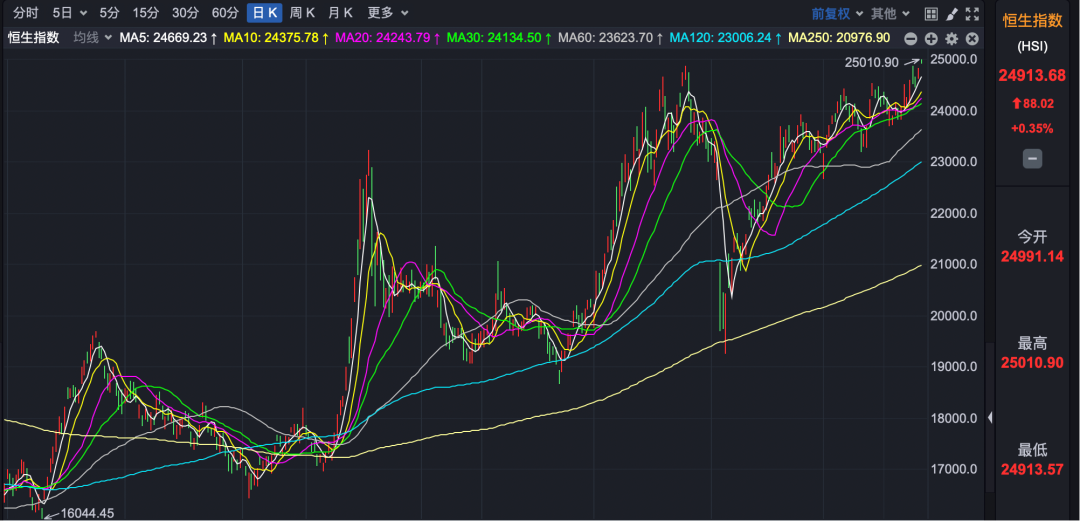The image size is (1080, 521).
Task: Toggle the MA5 line indicator label
Action: [169, 38]
